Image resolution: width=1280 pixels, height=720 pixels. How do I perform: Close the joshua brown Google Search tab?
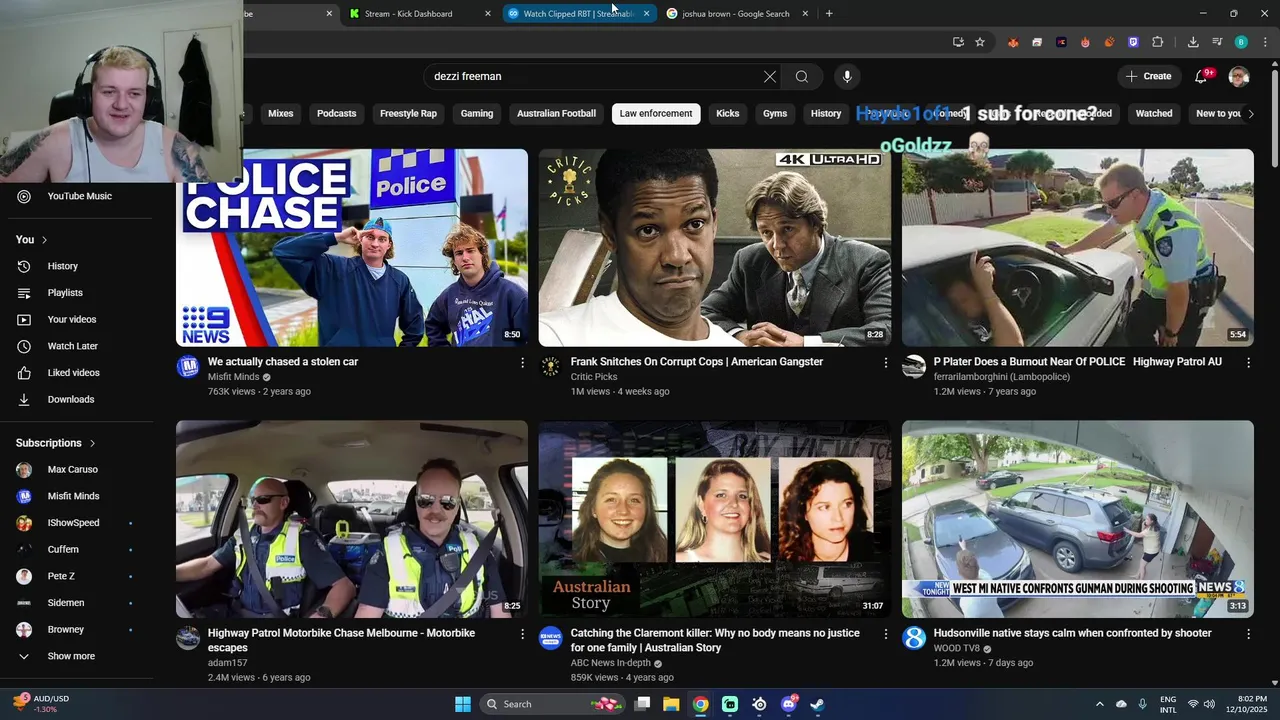click(x=805, y=14)
